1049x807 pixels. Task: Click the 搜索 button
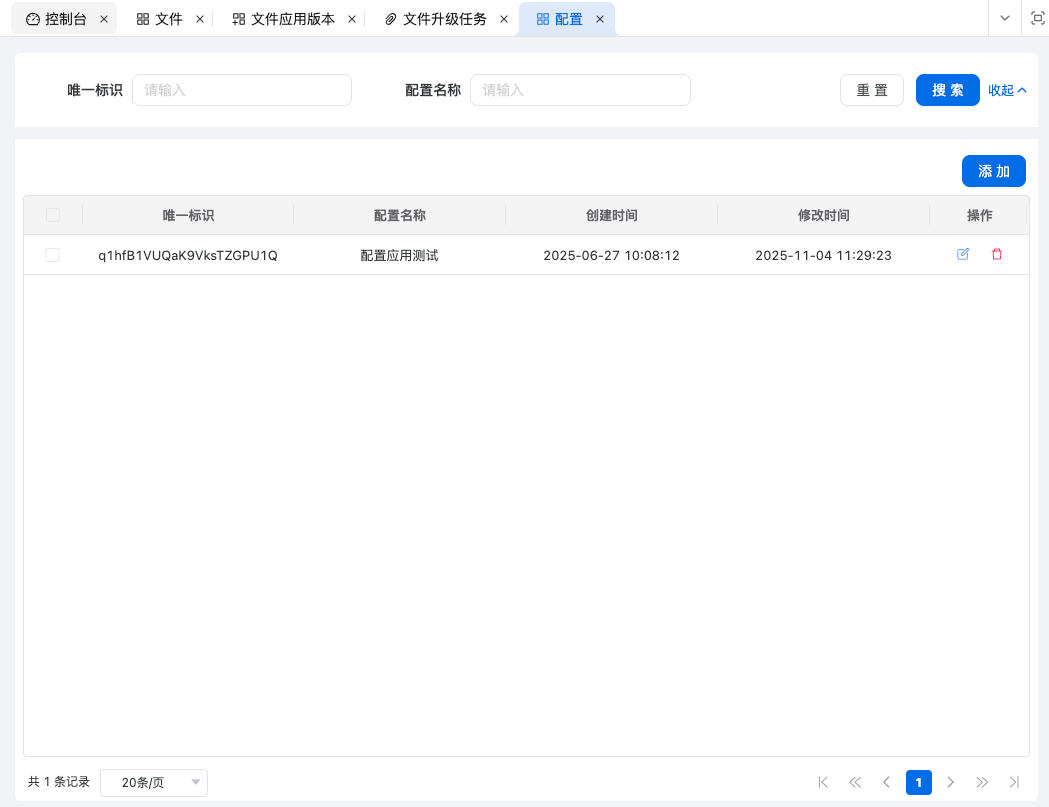coord(947,90)
